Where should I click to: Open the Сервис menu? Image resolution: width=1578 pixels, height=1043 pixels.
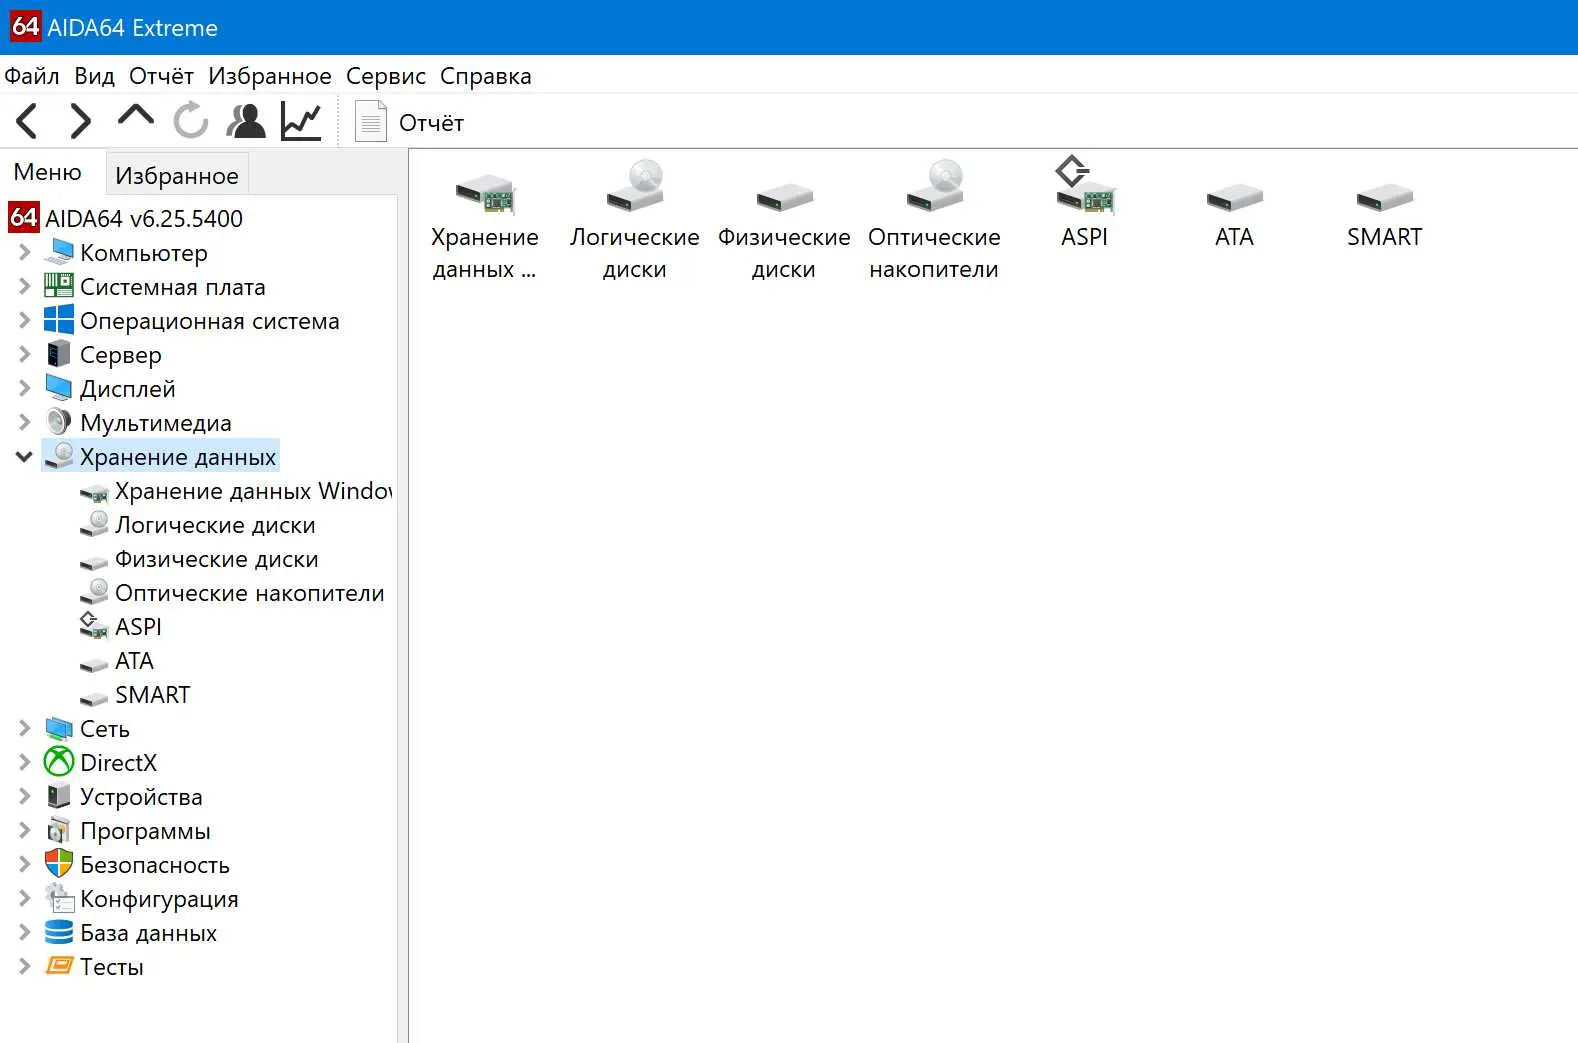[x=386, y=76]
